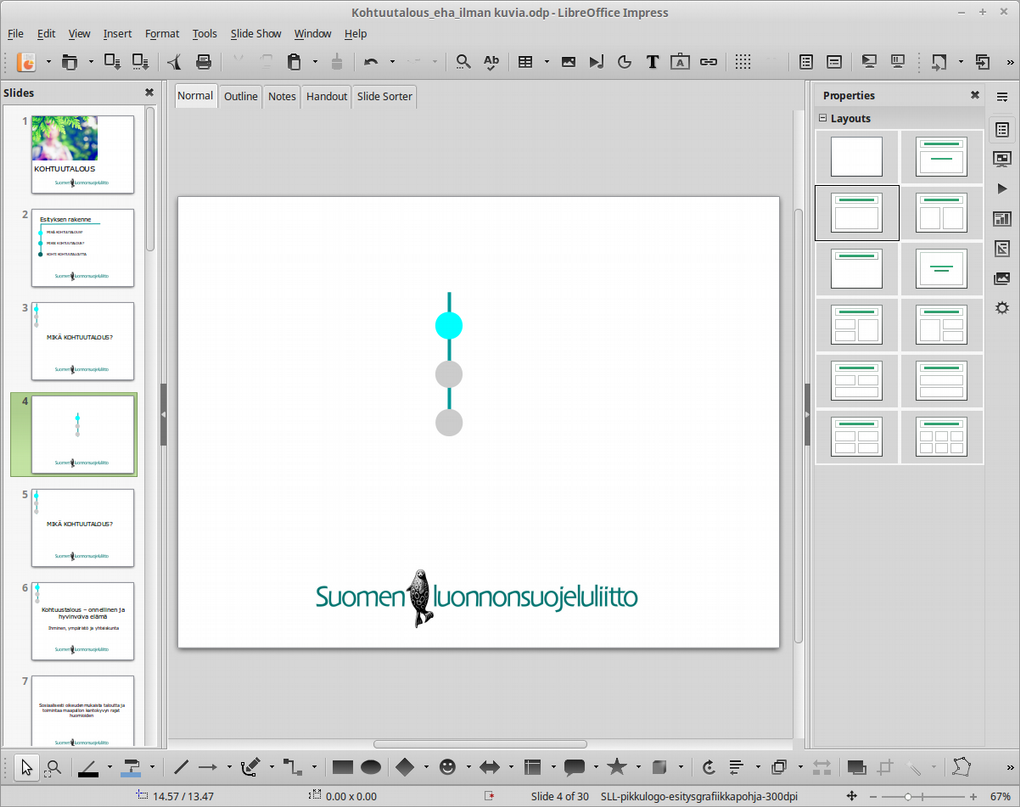The width and height of the screenshot is (1020, 807).
Task: Open sidebar settings hamburger menu
Action: [x=1002, y=97]
